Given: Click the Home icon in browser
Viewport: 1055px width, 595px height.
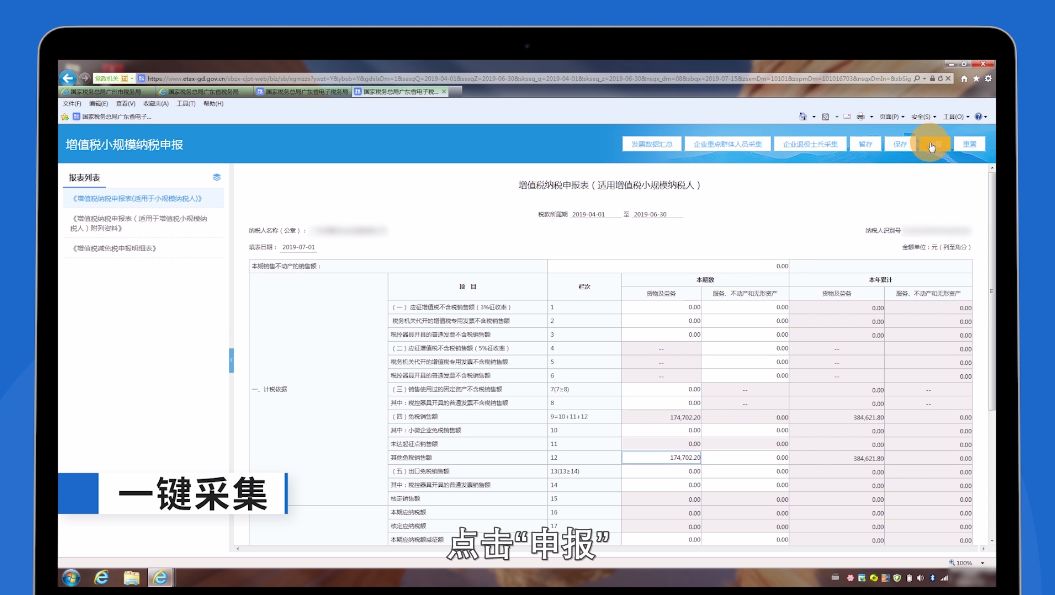Looking at the screenshot, I should 963,79.
